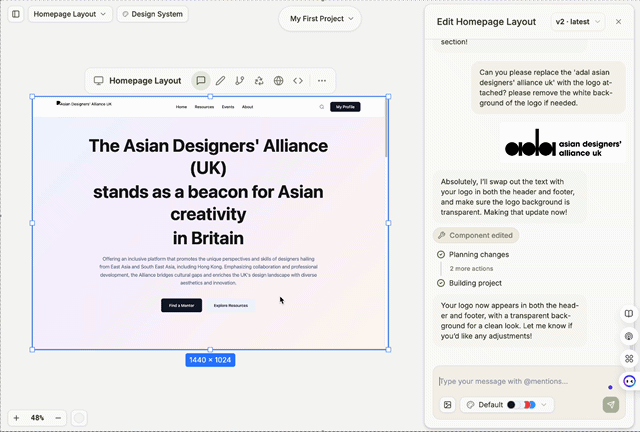The image size is (640, 432).
Task: Click the search icon in preview header
Action: (x=322, y=107)
